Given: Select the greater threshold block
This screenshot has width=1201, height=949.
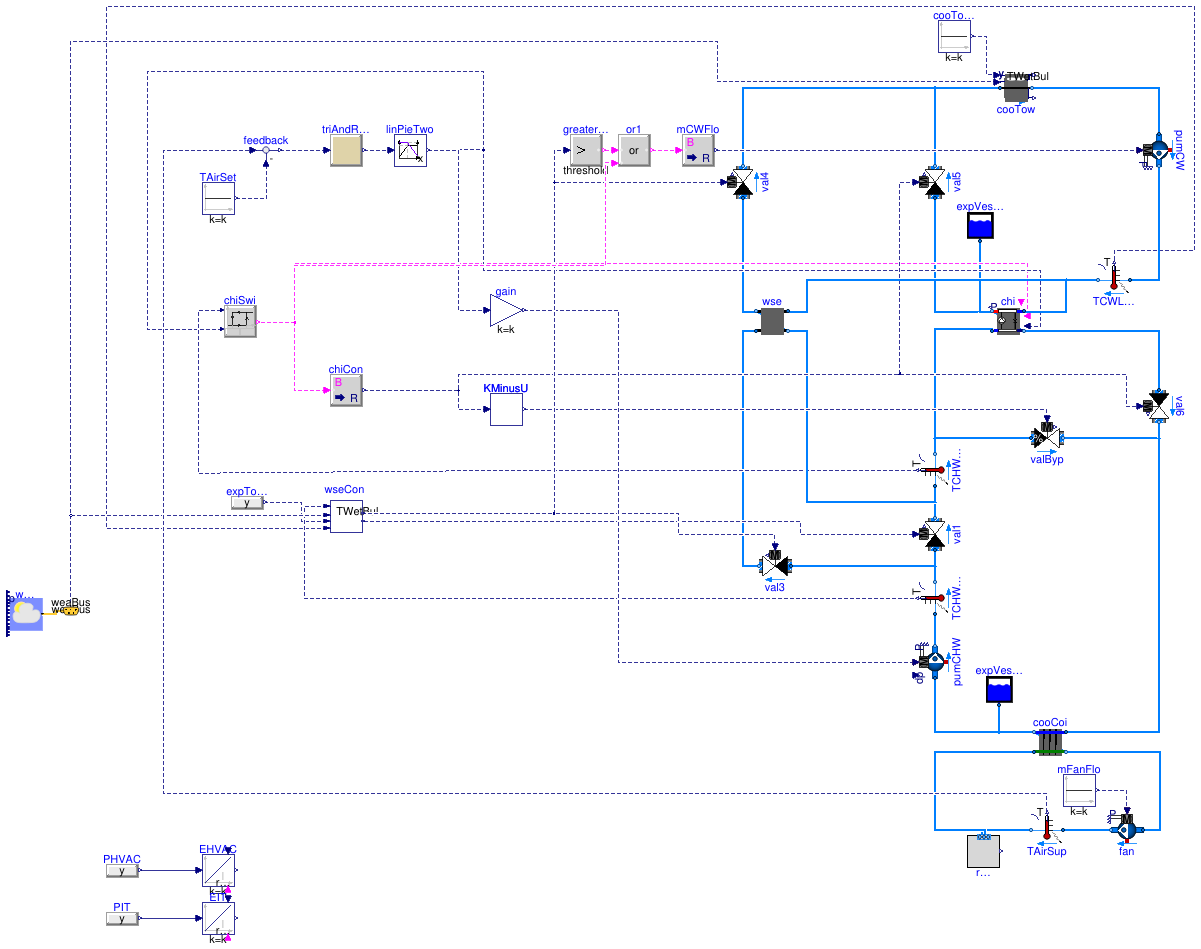Looking at the screenshot, I should pos(586,151).
